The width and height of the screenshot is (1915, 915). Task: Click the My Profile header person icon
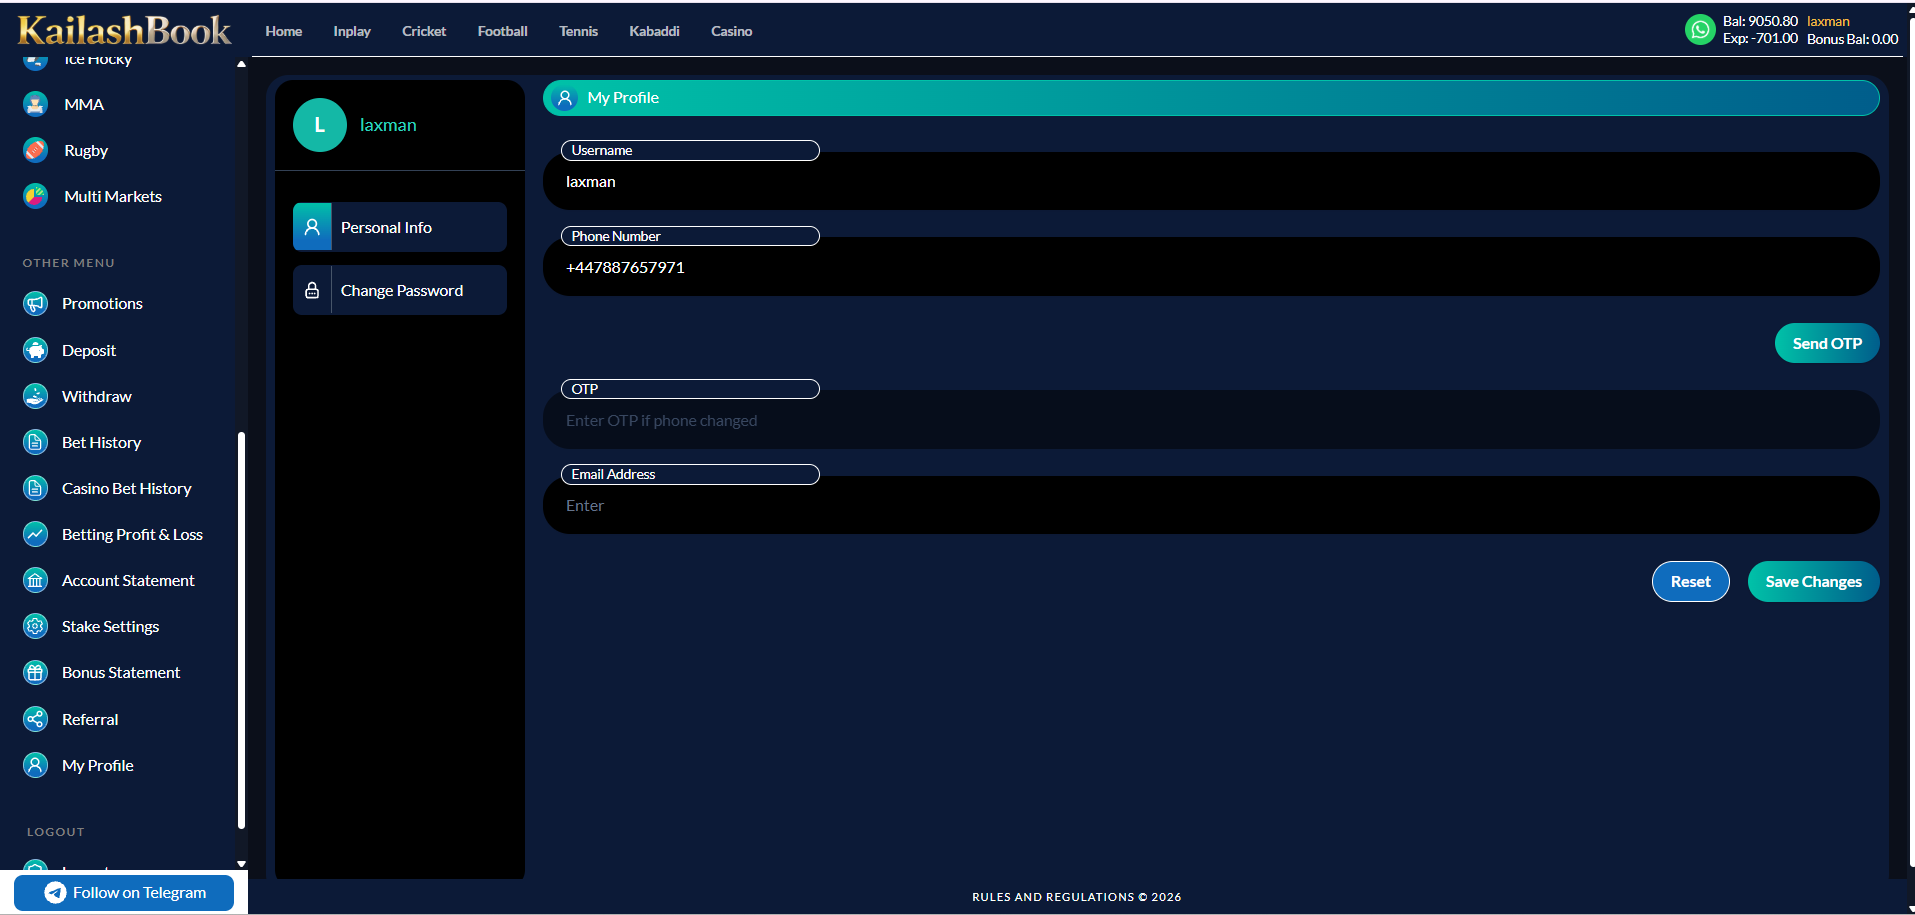coord(565,98)
